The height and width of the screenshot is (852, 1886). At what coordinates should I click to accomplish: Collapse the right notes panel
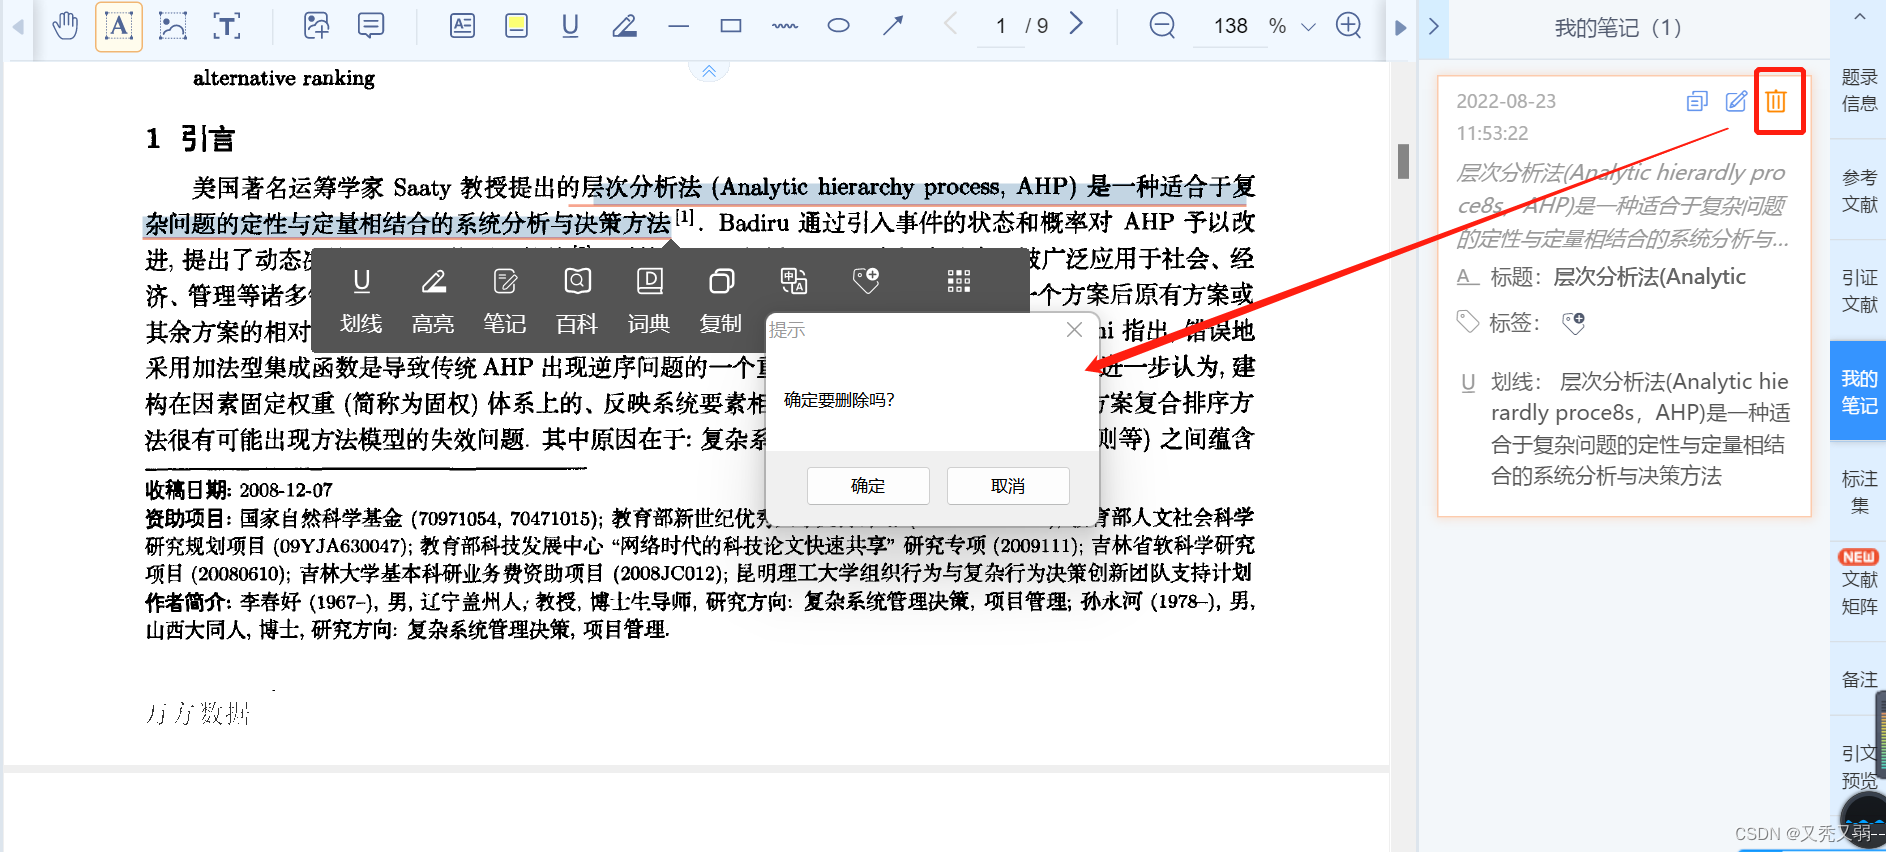(1433, 26)
